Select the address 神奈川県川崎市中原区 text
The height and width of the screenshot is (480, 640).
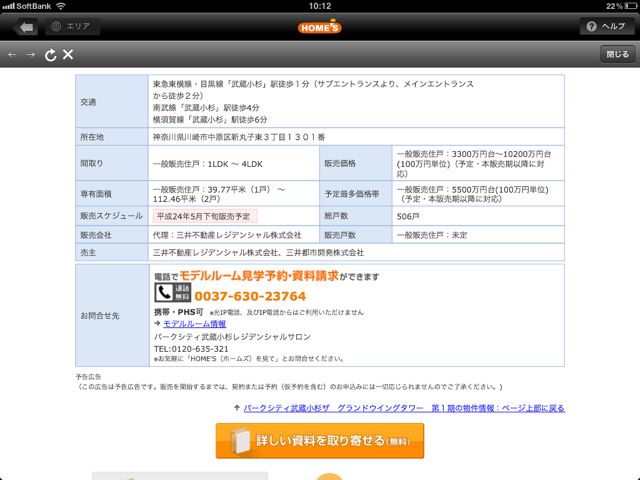pos(239,137)
